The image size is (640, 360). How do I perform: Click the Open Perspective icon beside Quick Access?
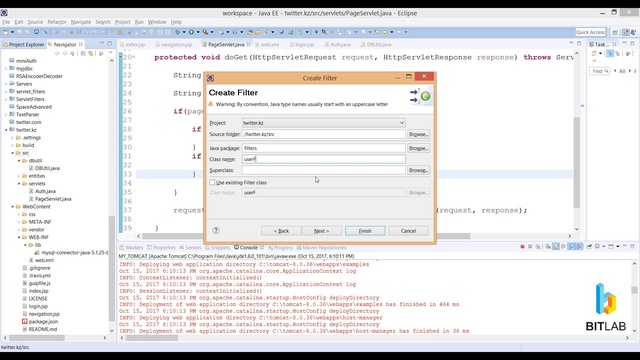[x=615, y=32]
